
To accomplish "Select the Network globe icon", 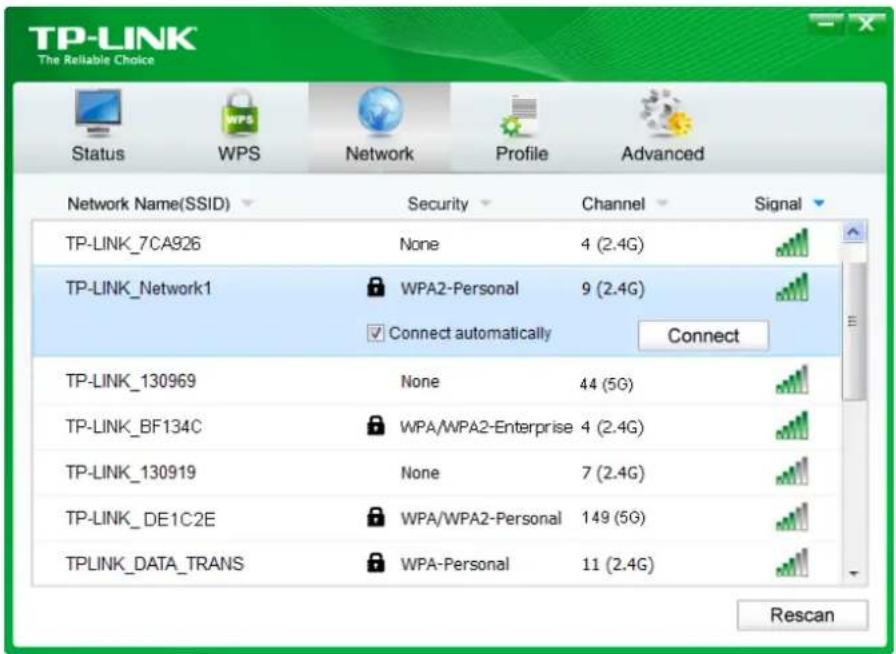I will click(380, 111).
